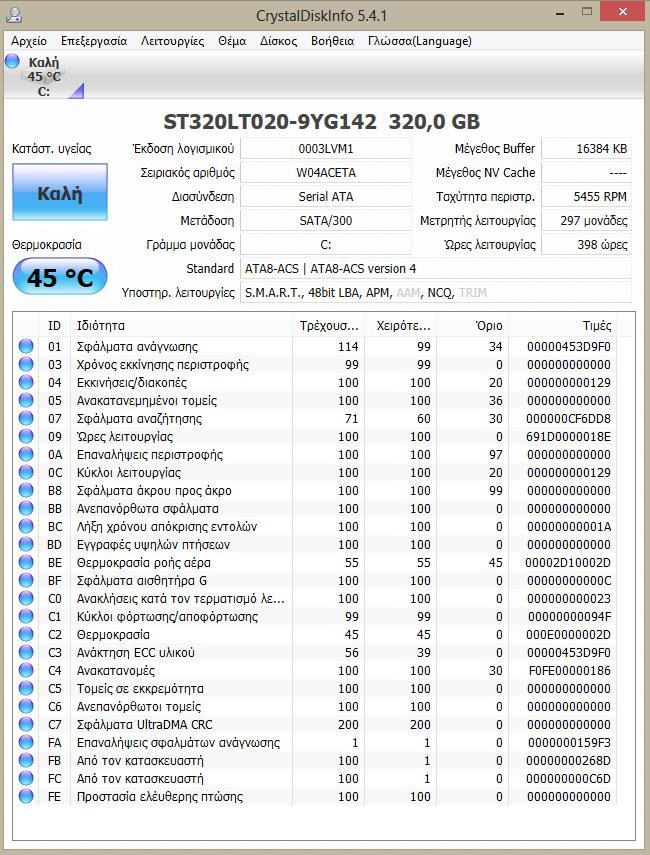Click the Όριο column header
The height and width of the screenshot is (855, 650).
[472, 326]
